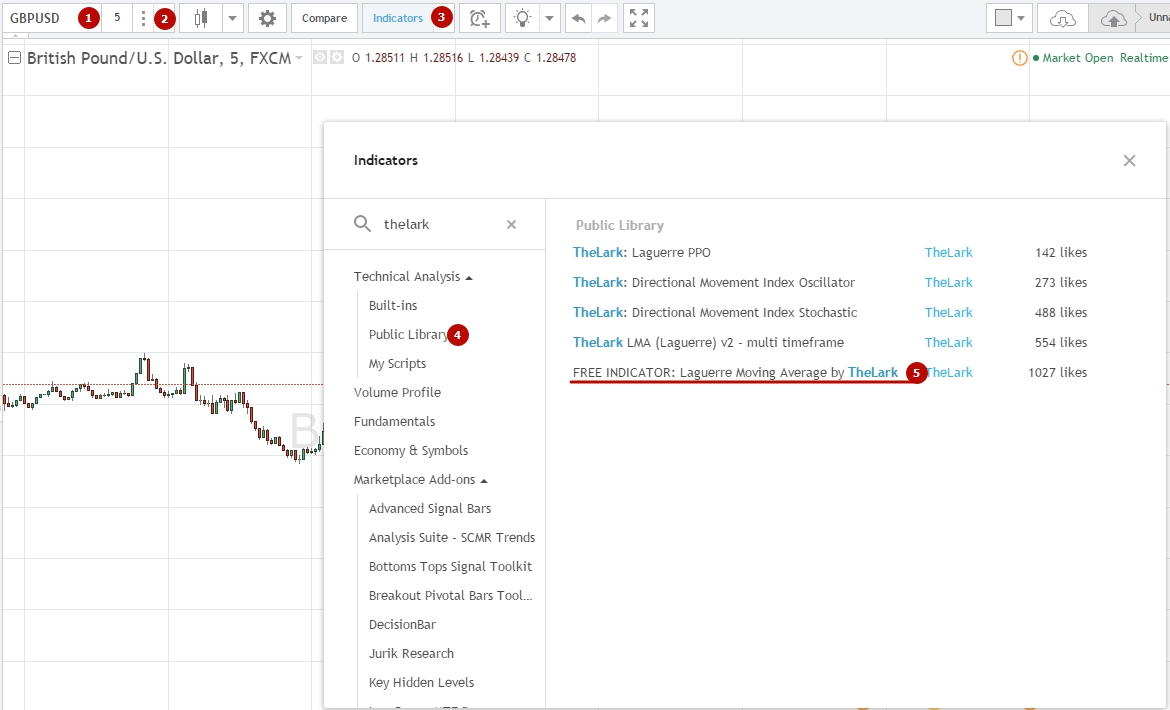This screenshot has width=1170, height=710.
Task: Click the search magnifier in Indicators dialog
Action: click(x=363, y=224)
